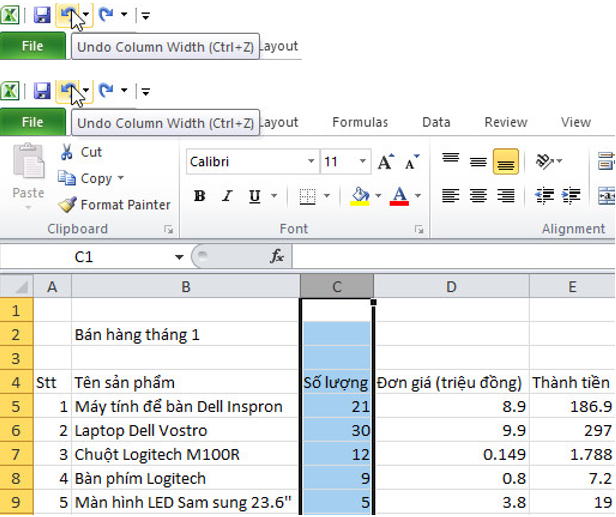The width and height of the screenshot is (616, 517).
Task: Click into the formula bar field
Action: (x=454, y=257)
